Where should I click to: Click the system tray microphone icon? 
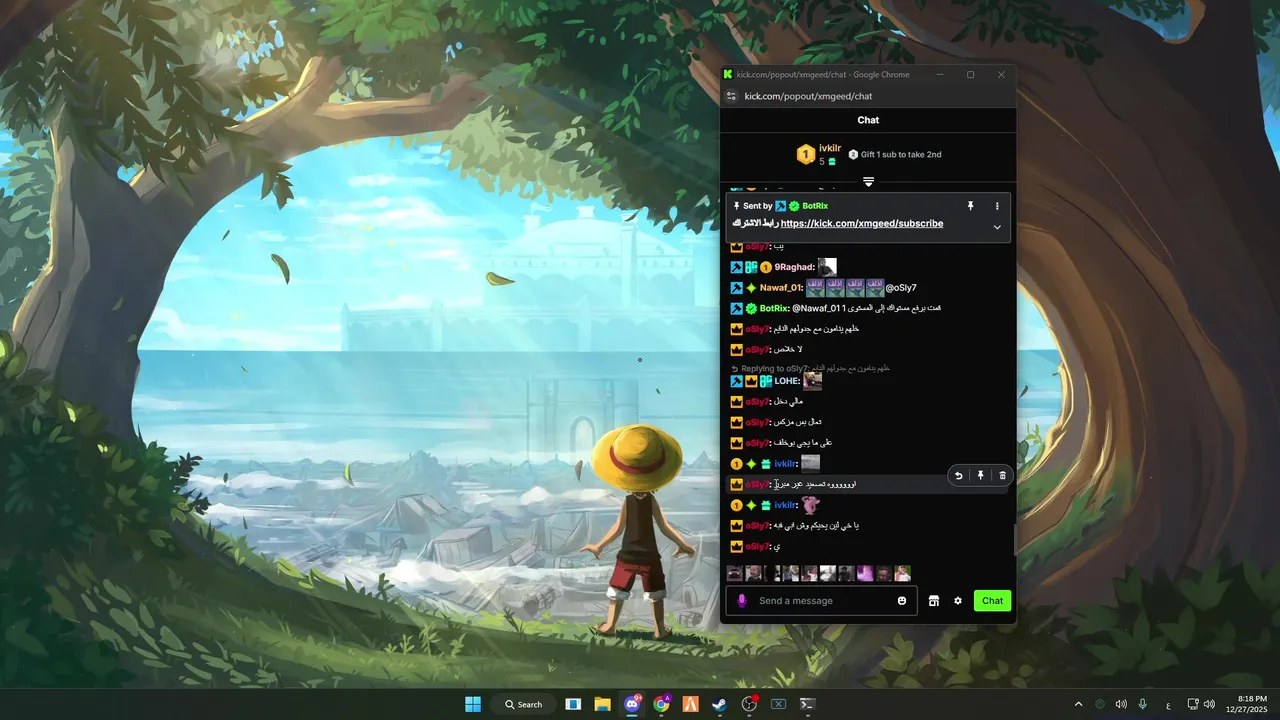click(1142, 704)
